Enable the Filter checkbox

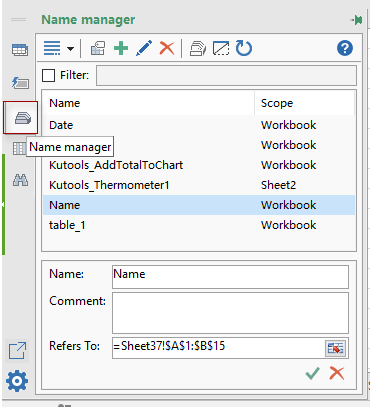coord(48,75)
